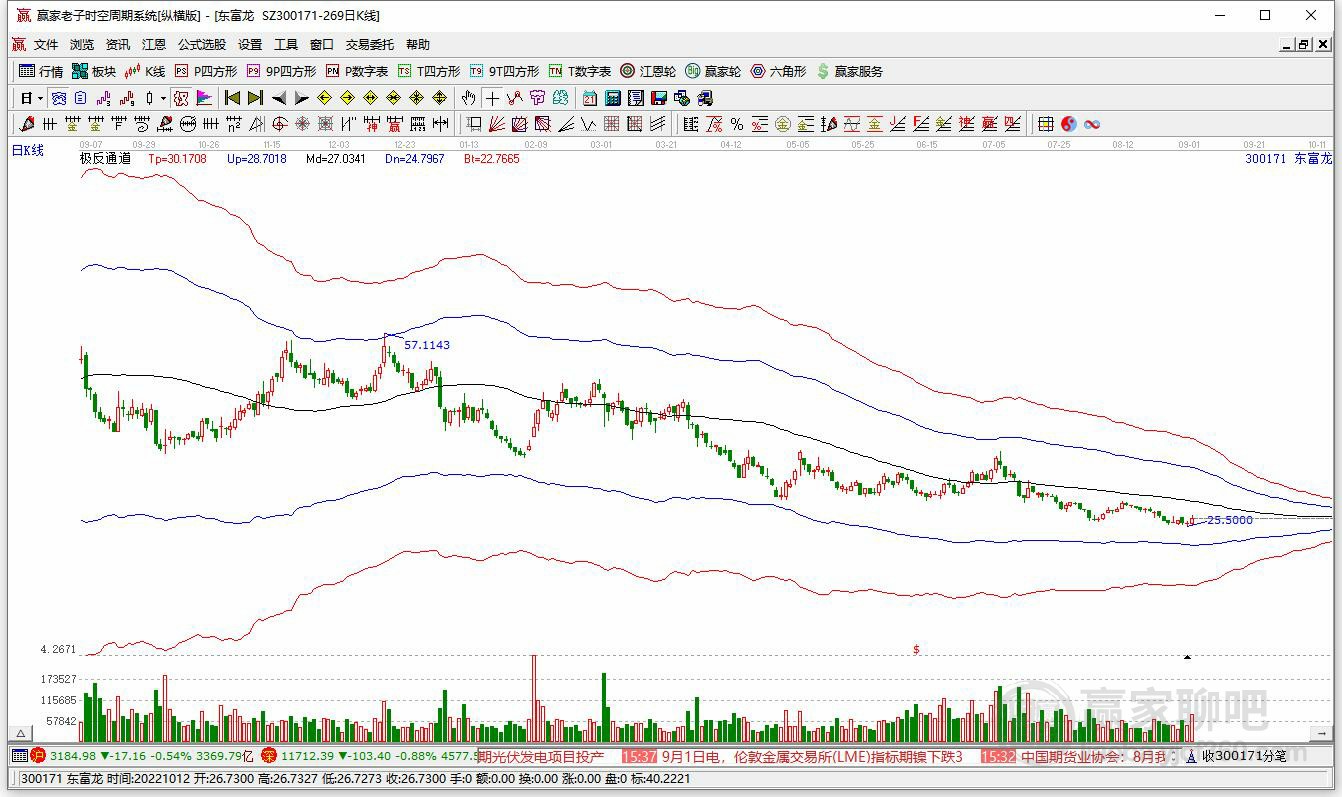This screenshot has width=1342, height=797.
Task: Jump to last bar with the green skip-forward icon
Action: pyautogui.click(x=255, y=98)
